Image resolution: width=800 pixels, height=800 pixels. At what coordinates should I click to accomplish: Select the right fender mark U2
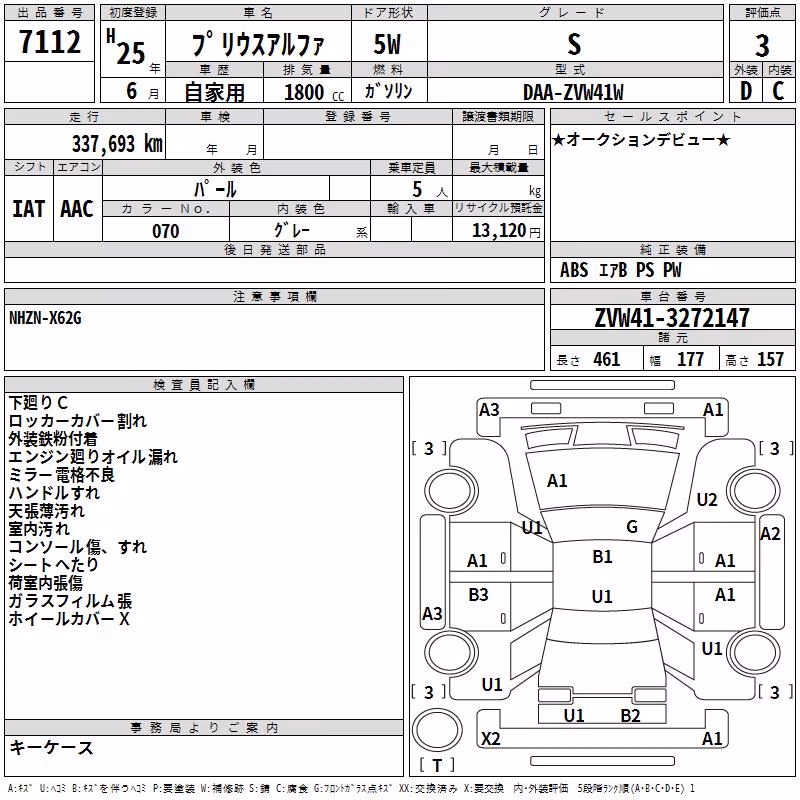pos(707,500)
